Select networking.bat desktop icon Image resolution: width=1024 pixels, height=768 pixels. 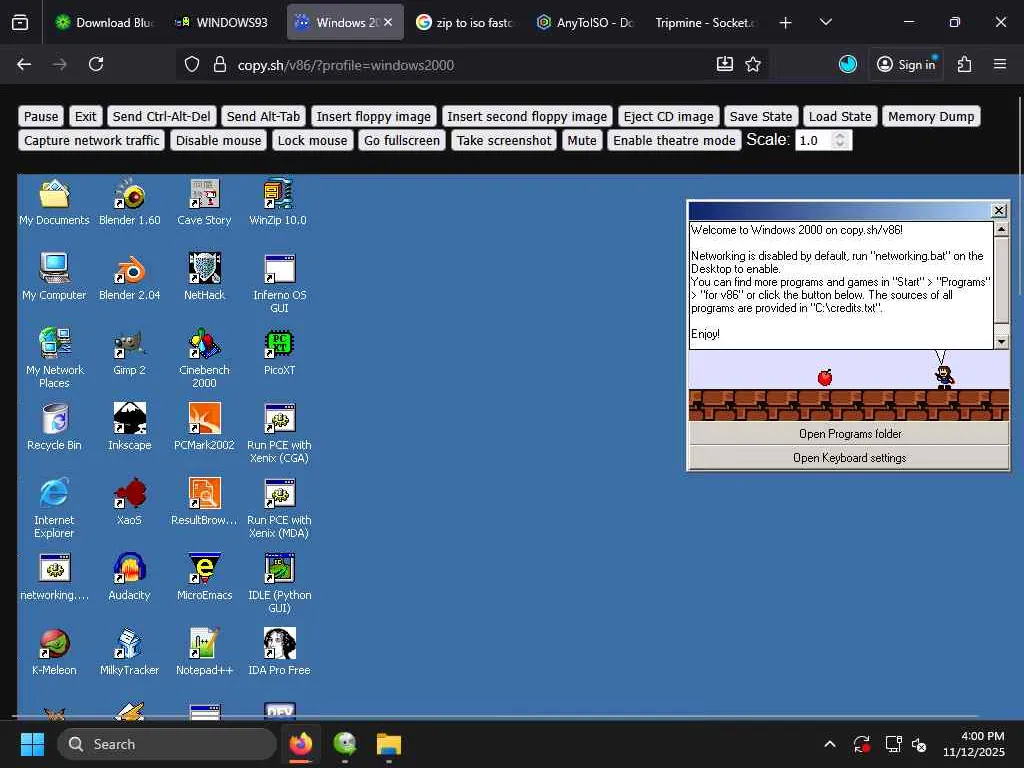pyautogui.click(x=54, y=577)
